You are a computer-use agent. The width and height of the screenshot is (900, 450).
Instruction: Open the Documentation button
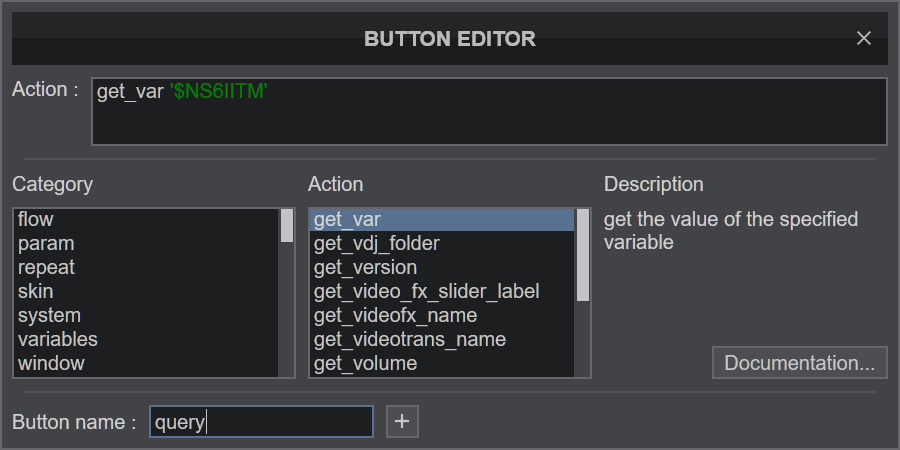(800, 363)
